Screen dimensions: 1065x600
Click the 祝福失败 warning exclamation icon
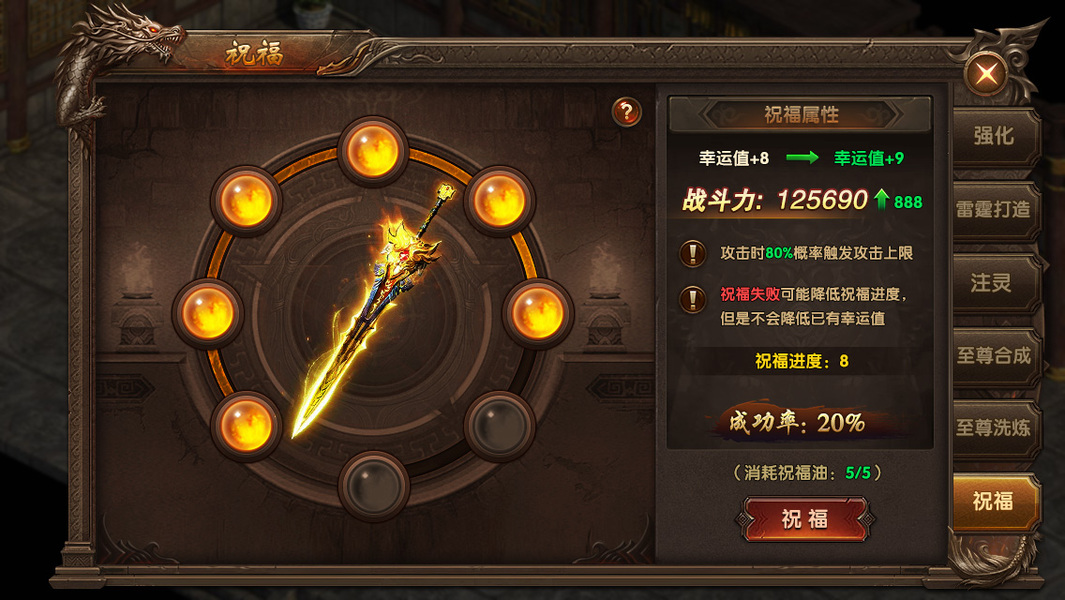pyautogui.click(x=692, y=298)
